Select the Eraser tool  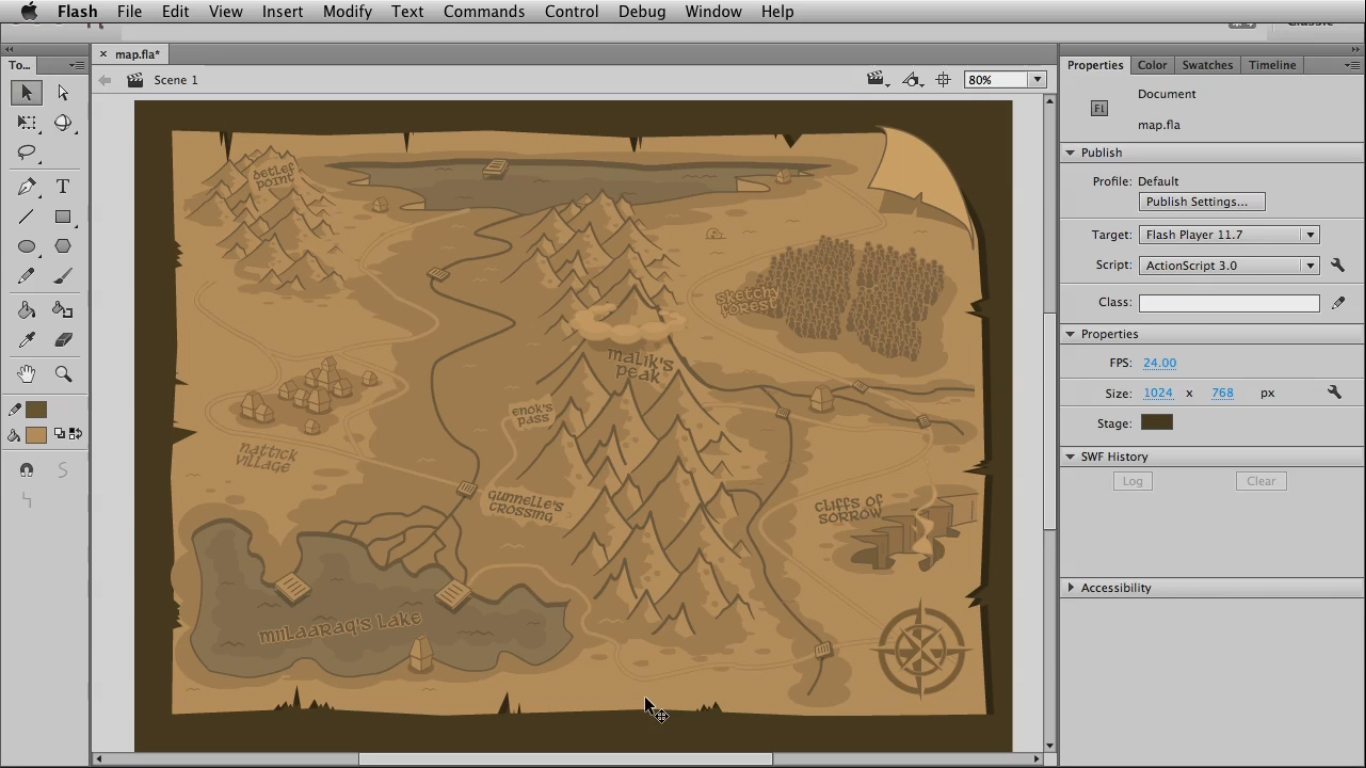coord(61,340)
